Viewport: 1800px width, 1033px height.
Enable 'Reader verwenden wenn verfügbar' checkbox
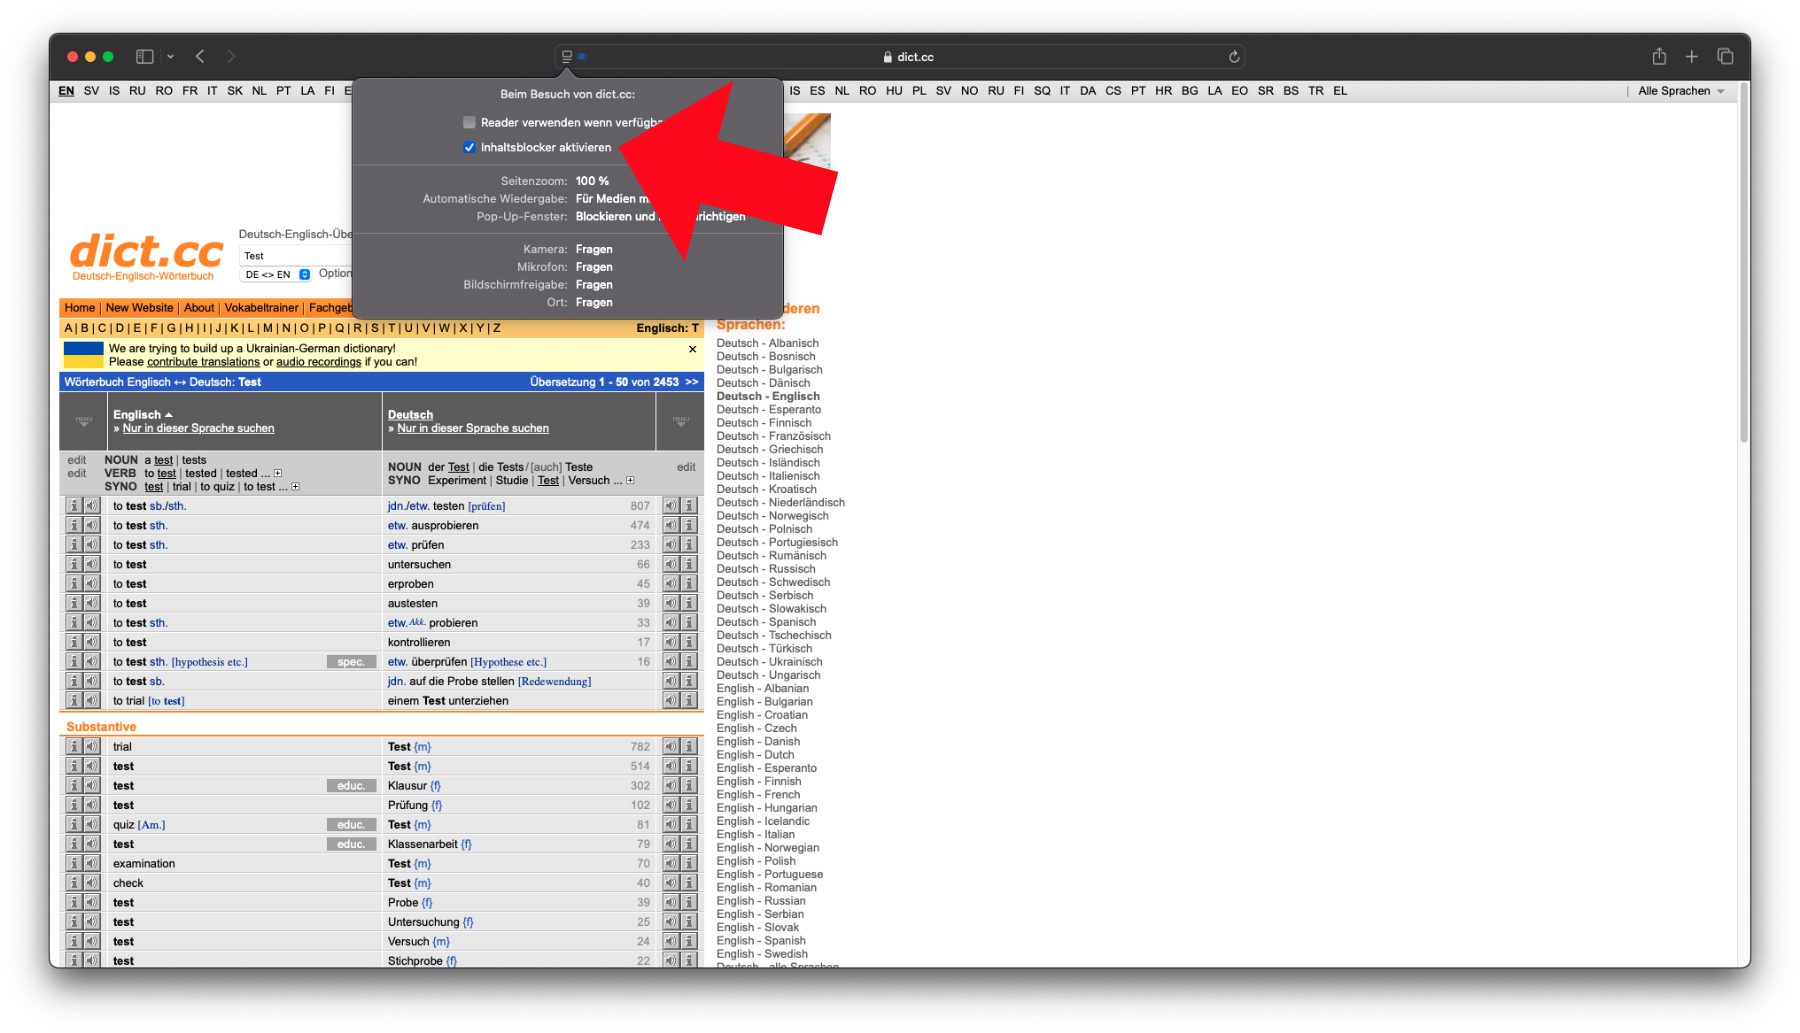[469, 122]
